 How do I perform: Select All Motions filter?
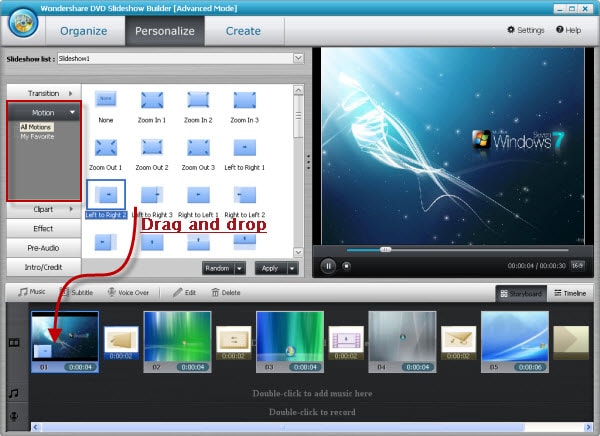36,127
